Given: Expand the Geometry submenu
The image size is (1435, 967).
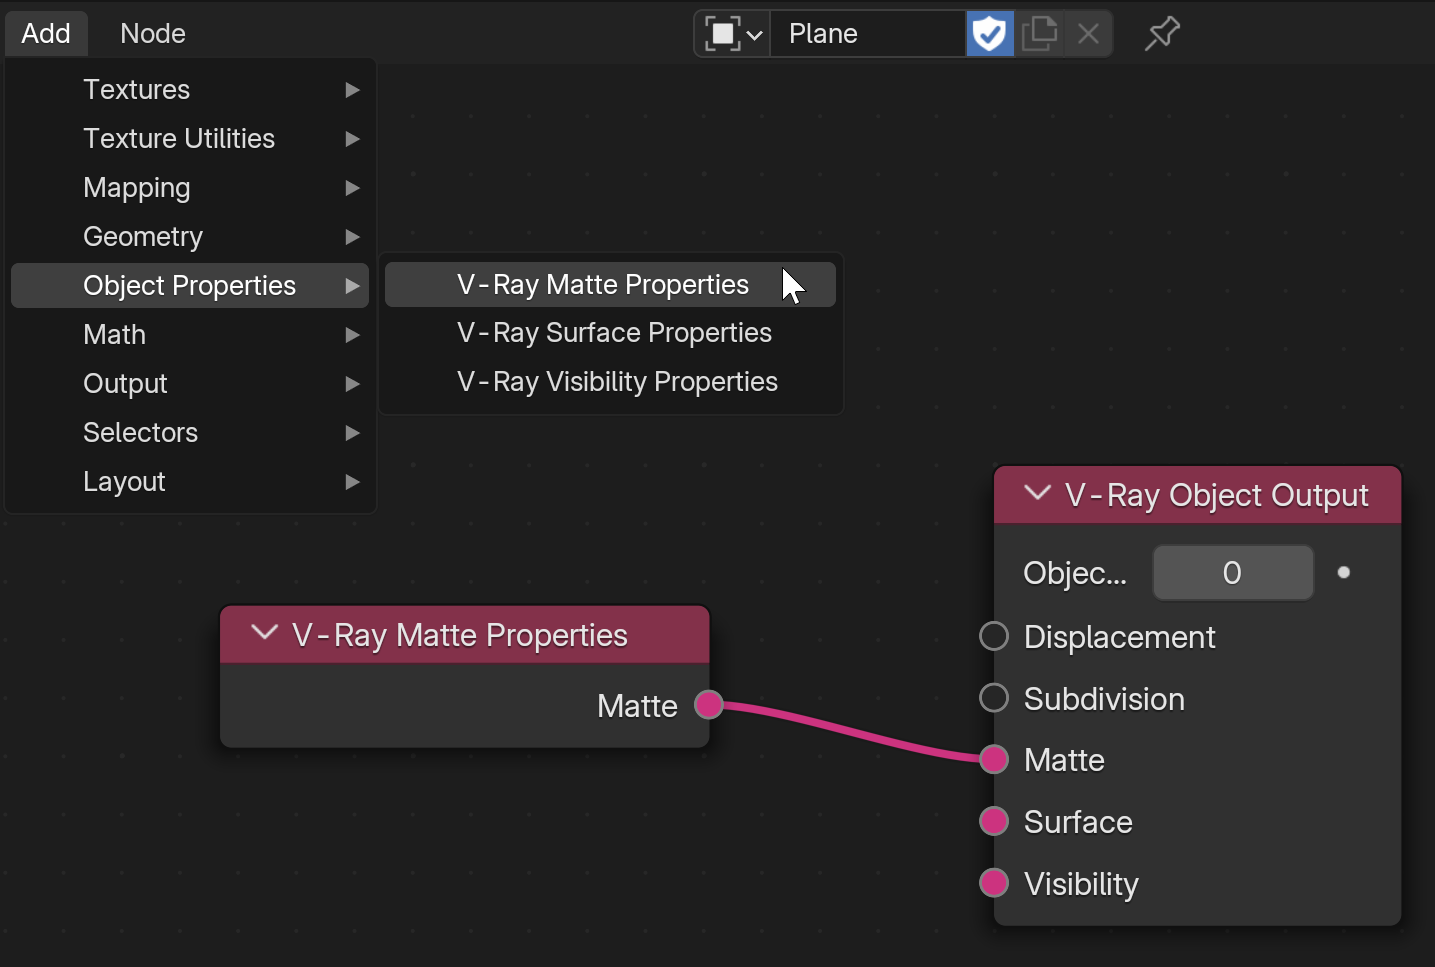Looking at the screenshot, I should (x=190, y=236).
